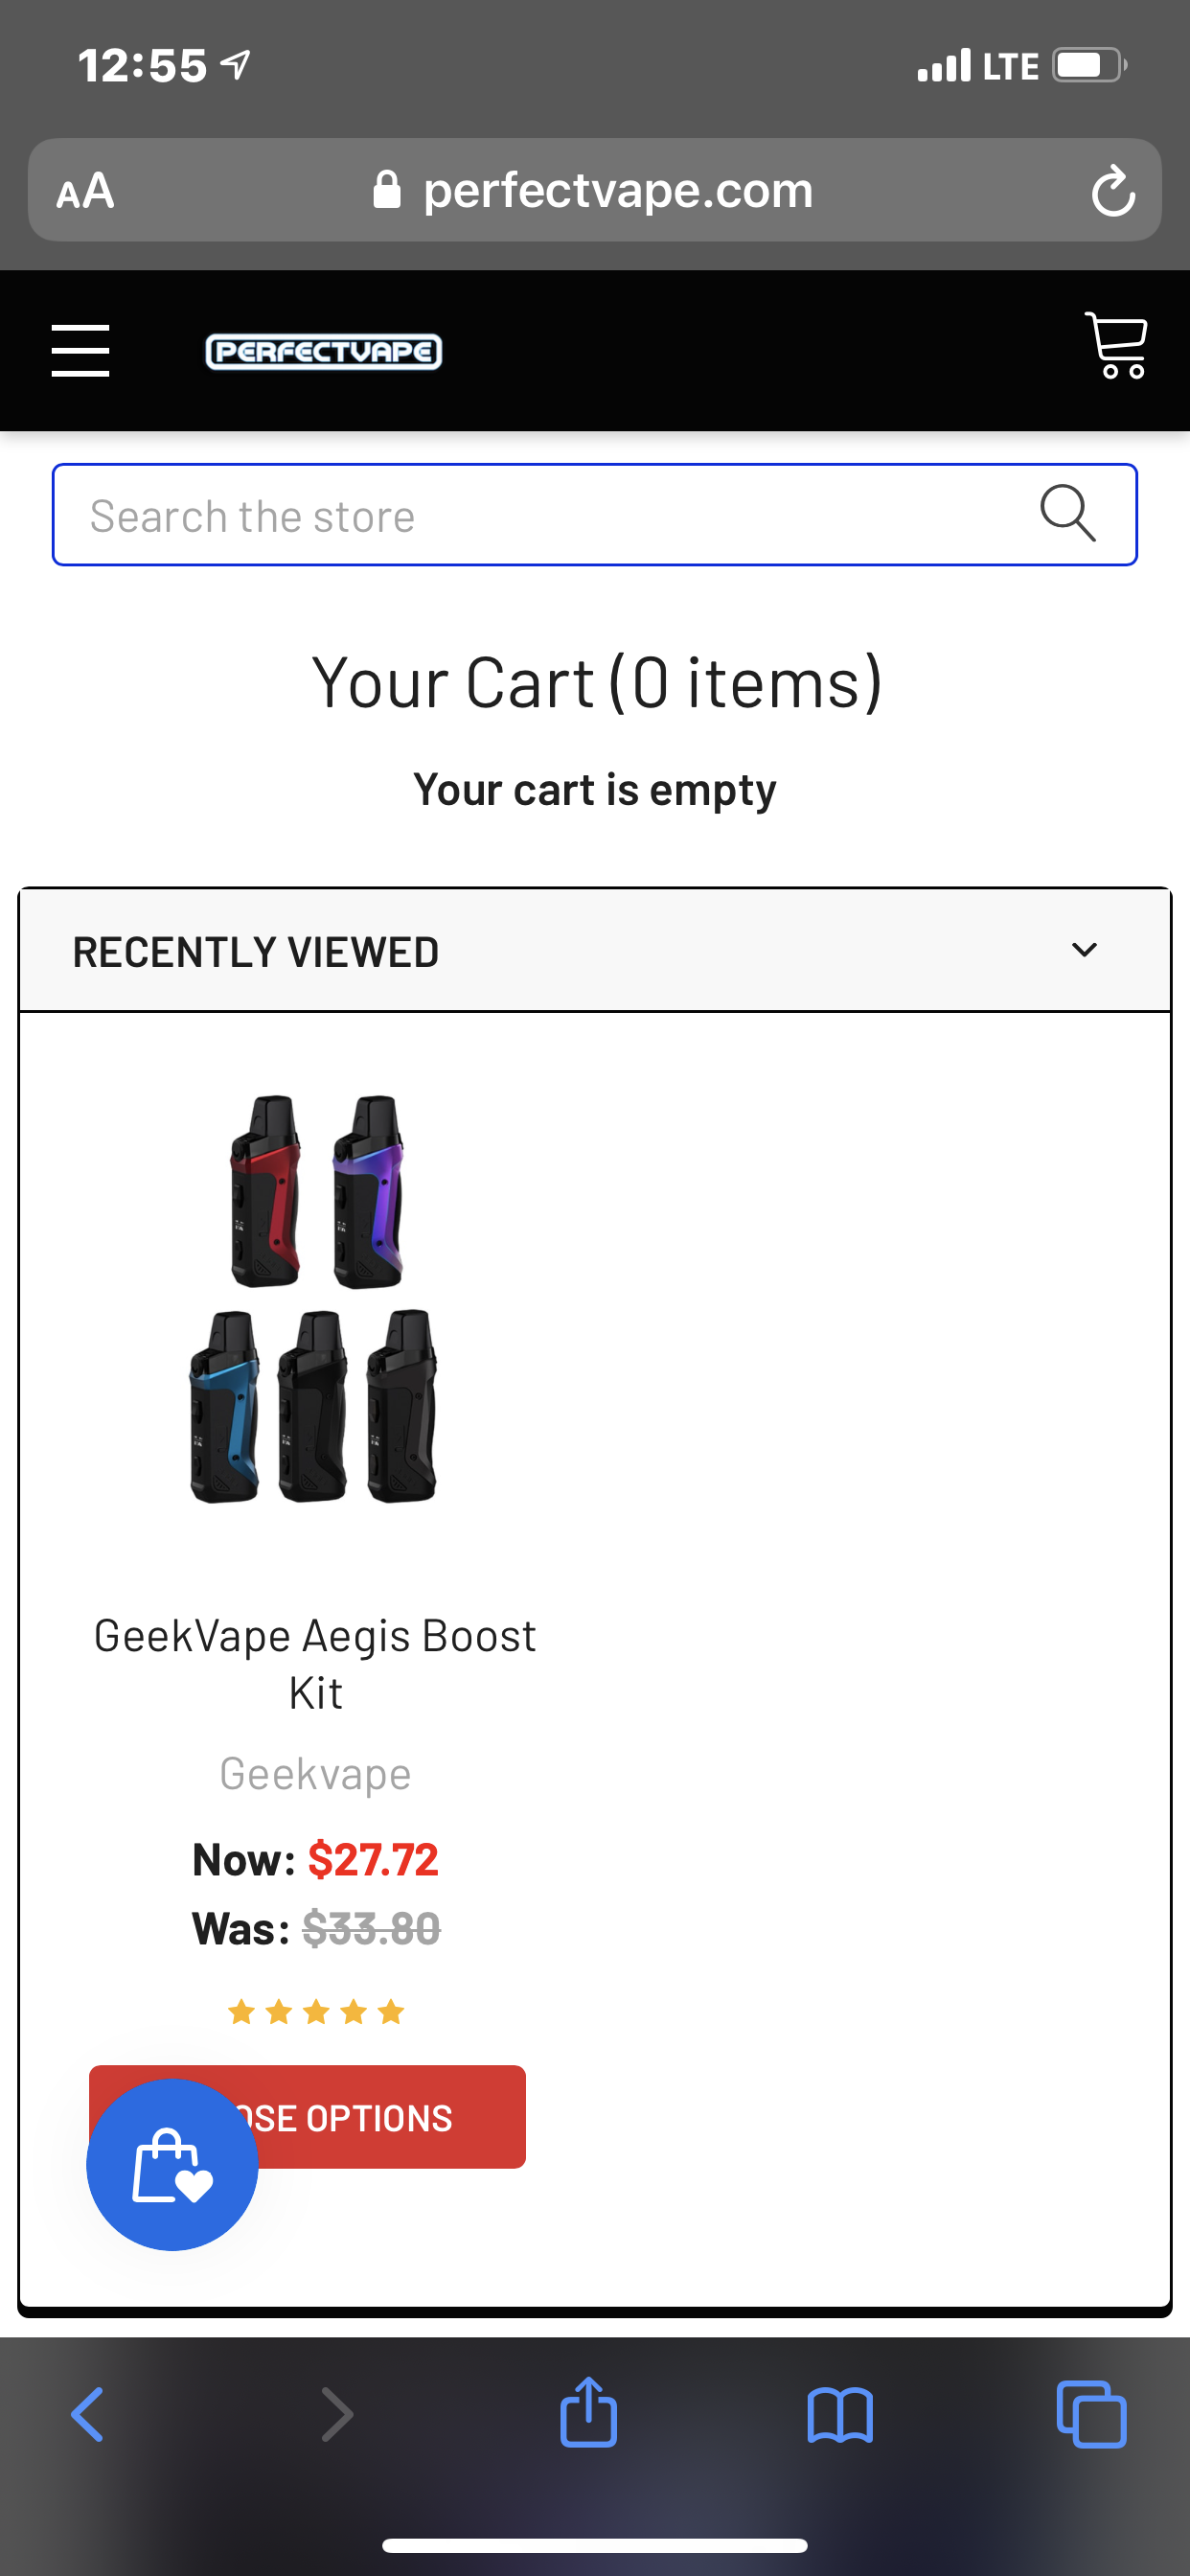Viewport: 1190px width, 2576px height.
Task: Tap Safari's reload page icon
Action: pyautogui.click(x=1112, y=191)
